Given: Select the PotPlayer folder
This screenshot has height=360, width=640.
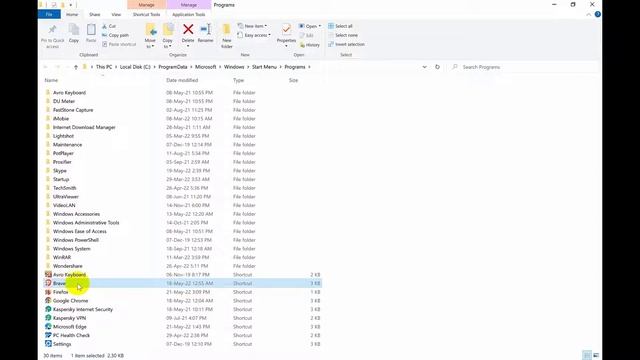Looking at the screenshot, I should coord(63,153).
